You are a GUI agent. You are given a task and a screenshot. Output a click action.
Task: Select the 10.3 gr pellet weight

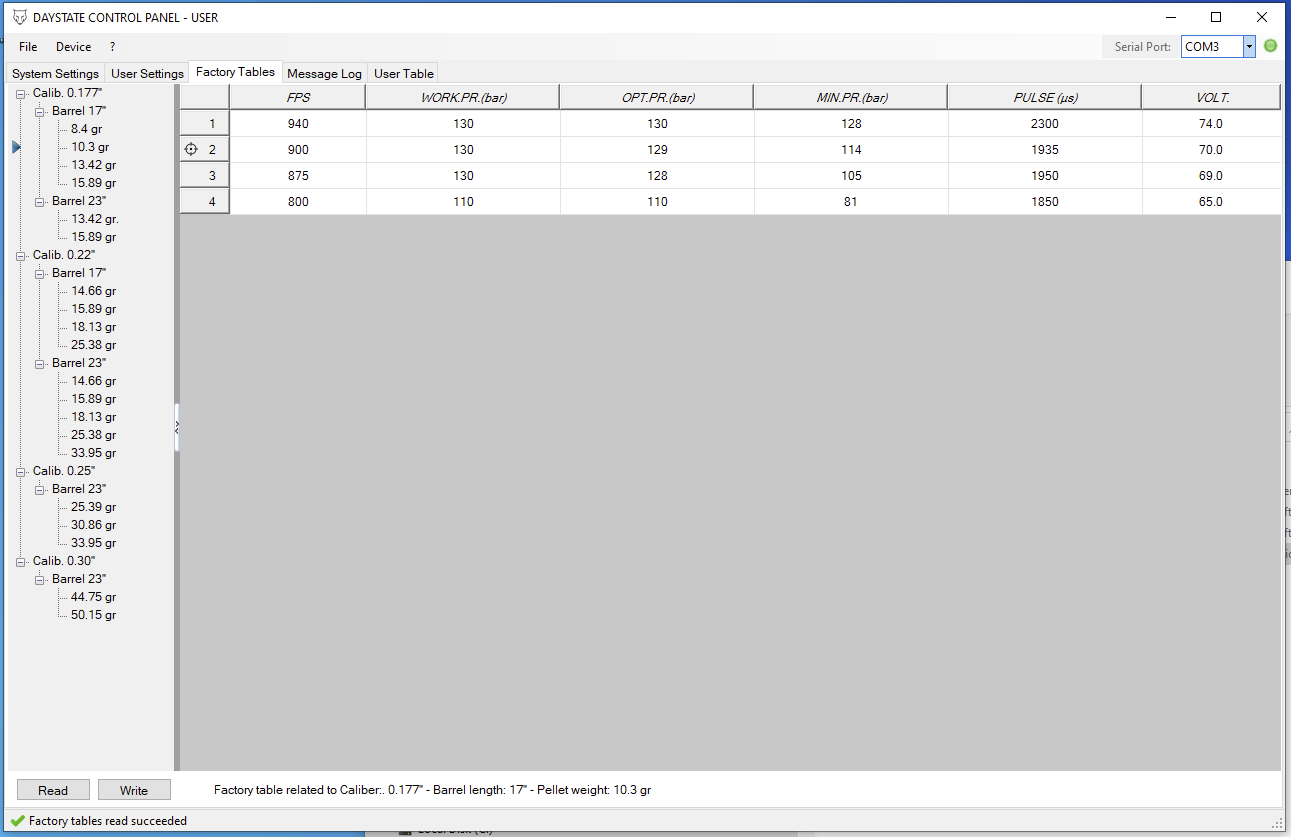click(90, 147)
